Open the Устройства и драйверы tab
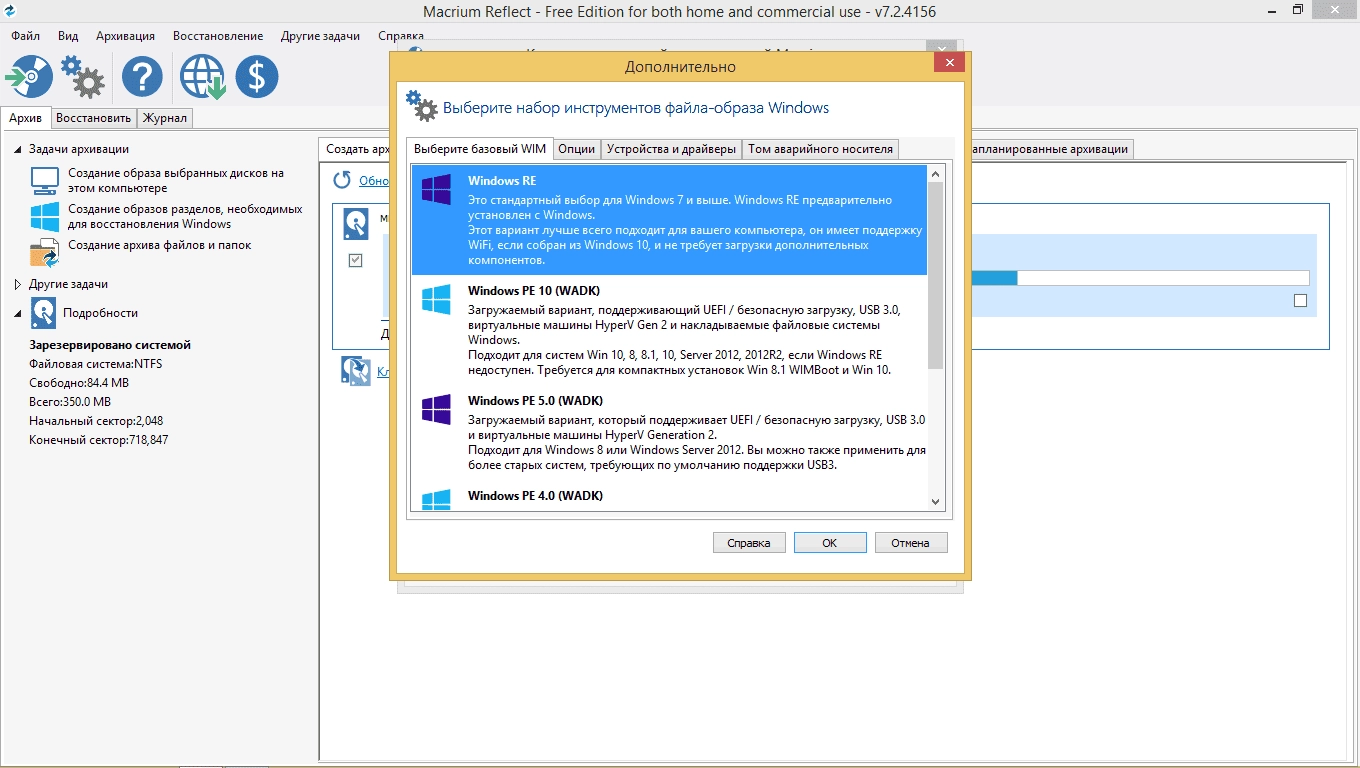The width and height of the screenshot is (1360, 768). pos(672,149)
